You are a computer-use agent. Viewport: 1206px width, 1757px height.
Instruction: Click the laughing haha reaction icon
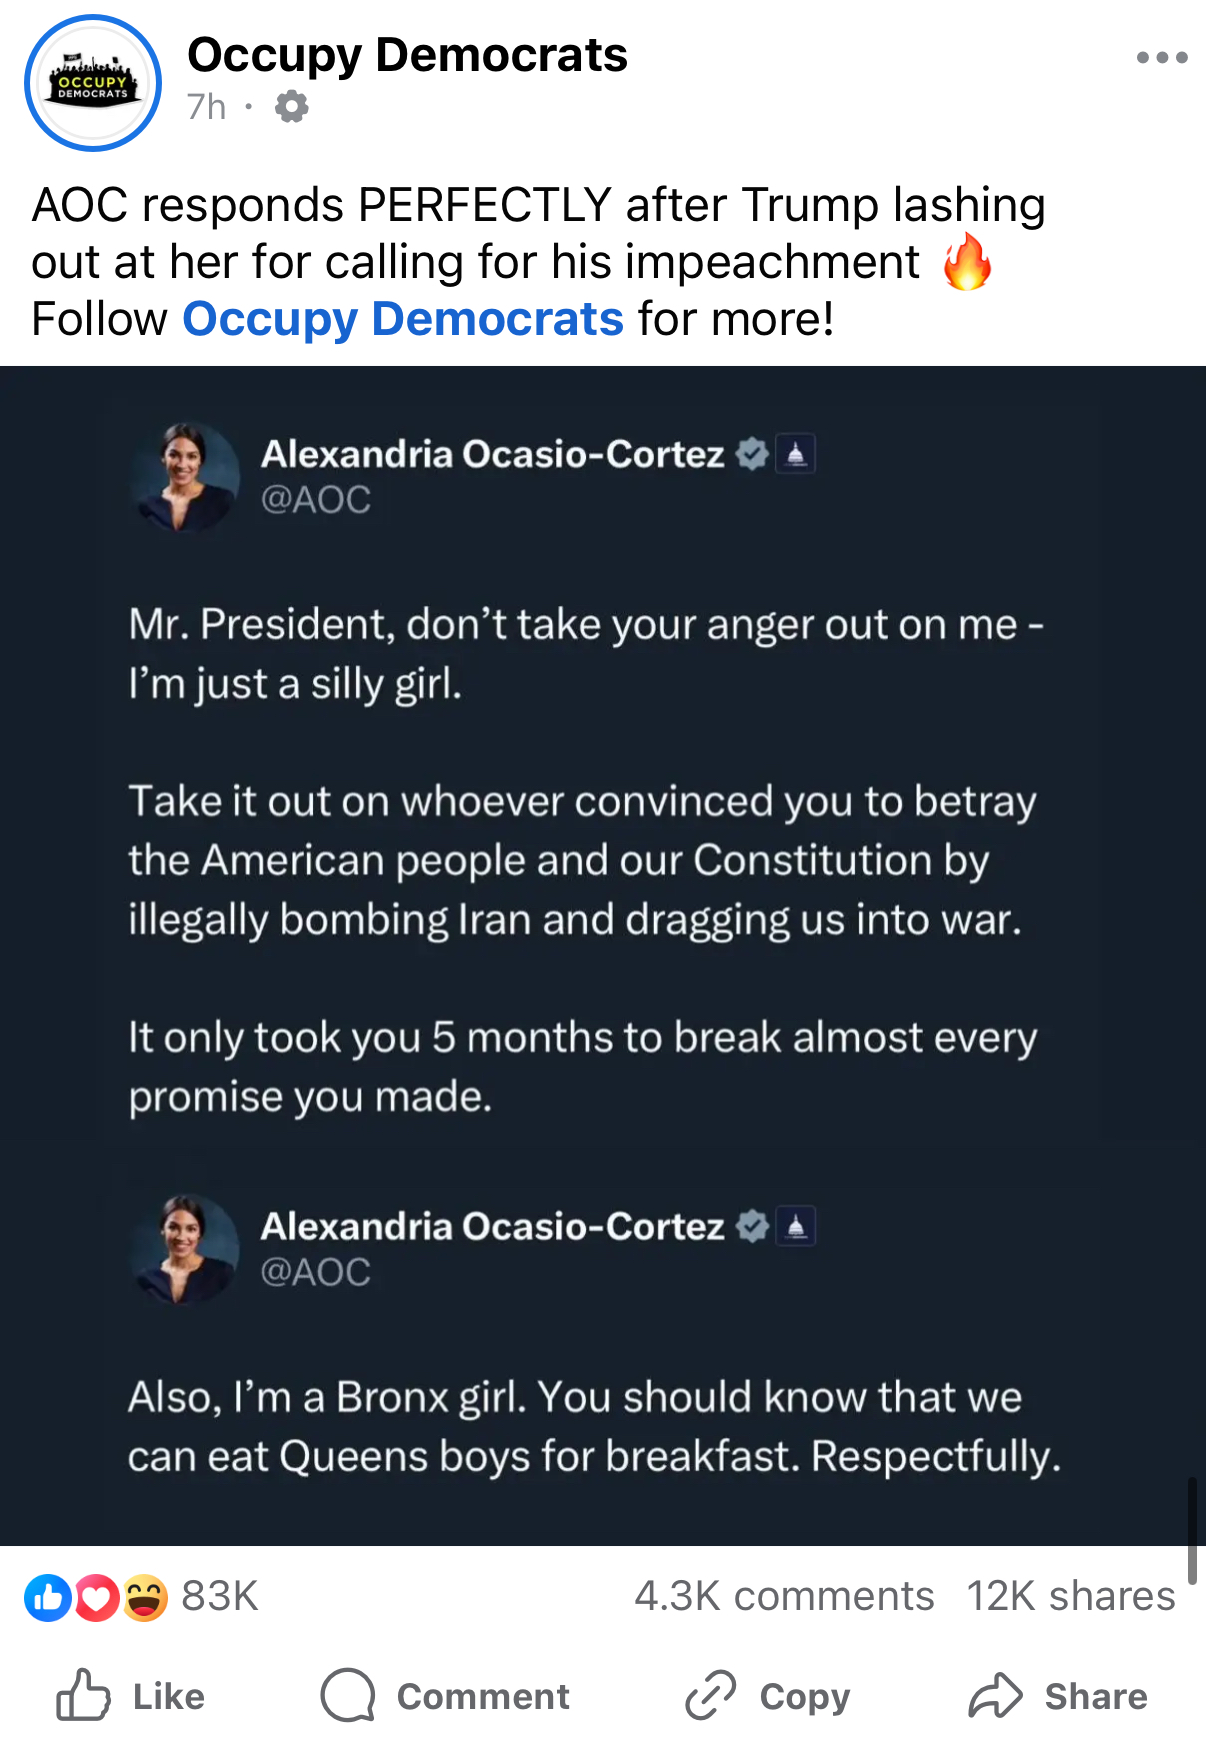pos(145,1597)
